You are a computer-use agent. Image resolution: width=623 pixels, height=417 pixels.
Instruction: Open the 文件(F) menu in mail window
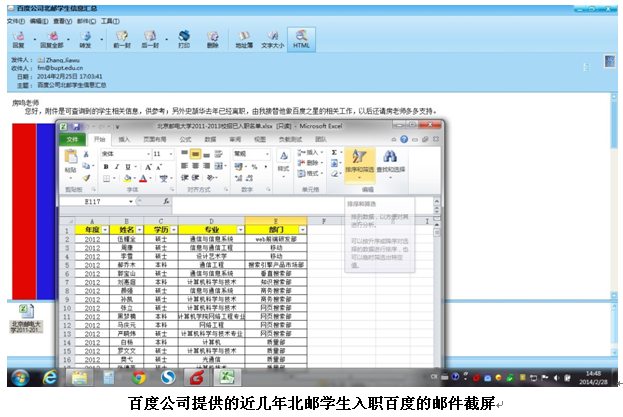16,21
